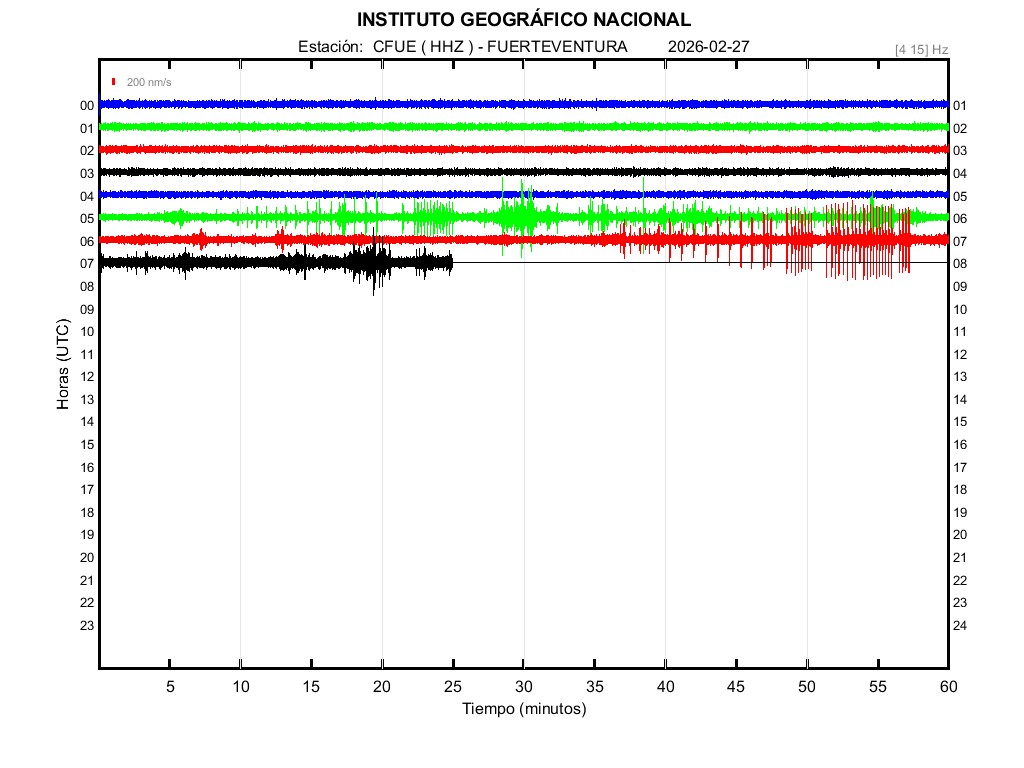Click the end of black 07 trace

(452, 263)
